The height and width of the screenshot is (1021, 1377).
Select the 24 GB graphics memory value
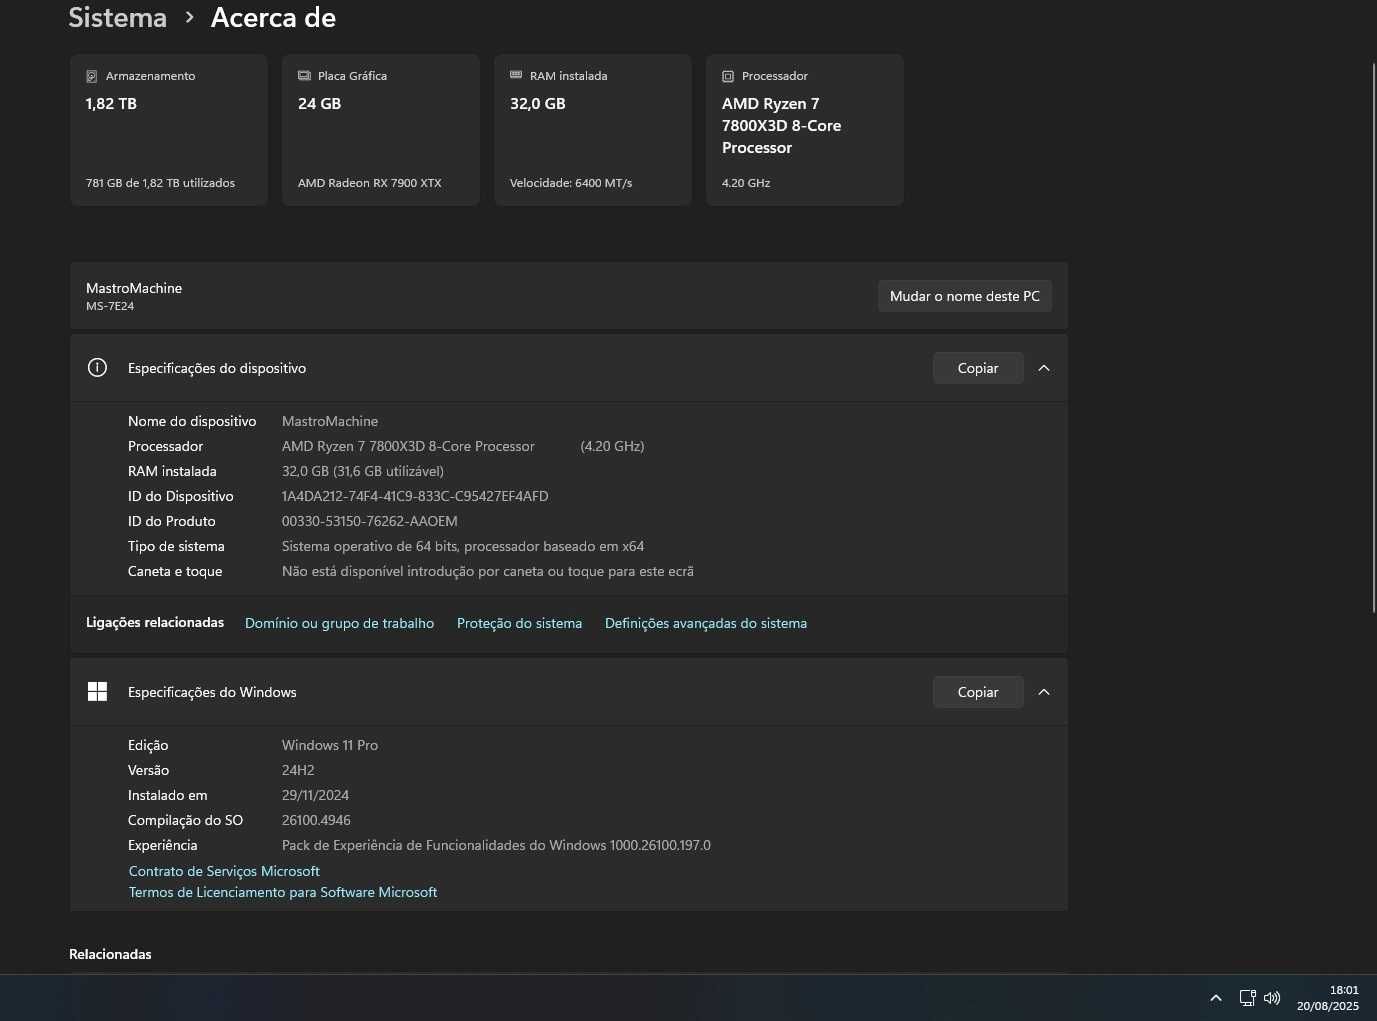[x=319, y=104]
